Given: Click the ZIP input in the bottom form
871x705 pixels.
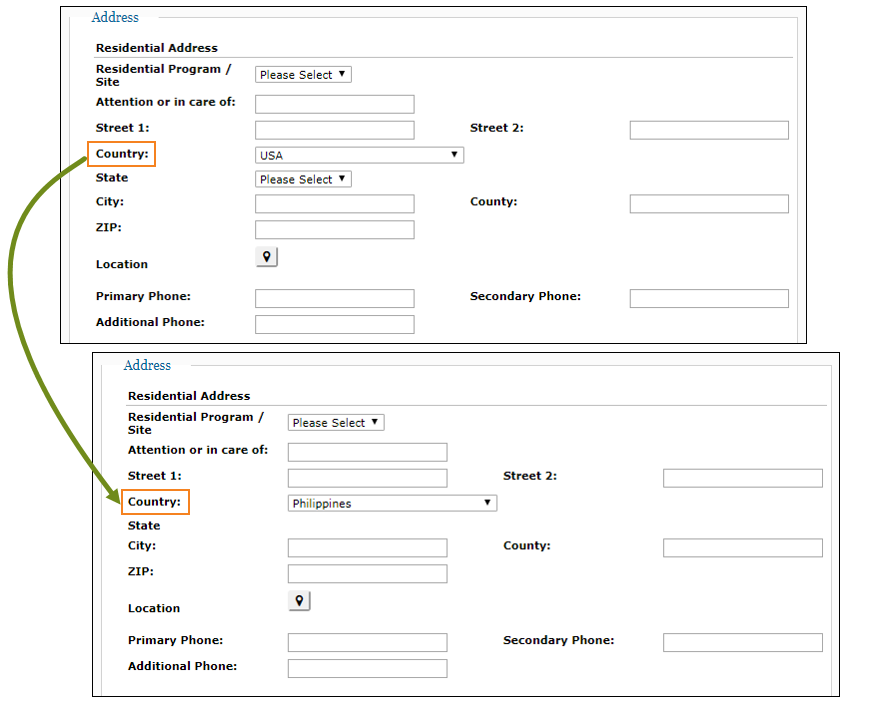Looking at the screenshot, I should click(367, 573).
